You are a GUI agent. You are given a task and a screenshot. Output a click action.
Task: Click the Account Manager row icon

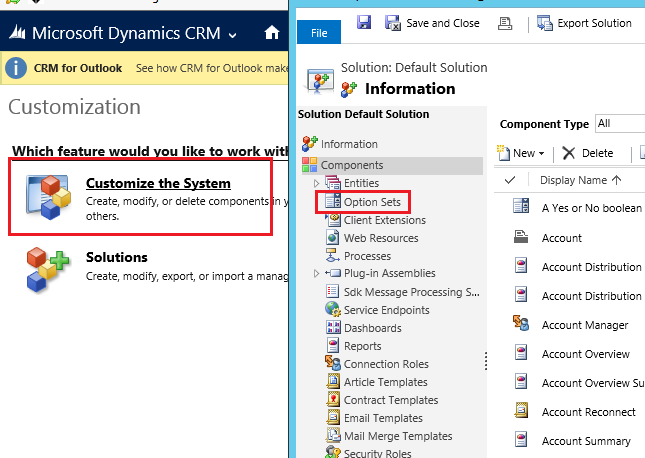(x=520, y=324)
